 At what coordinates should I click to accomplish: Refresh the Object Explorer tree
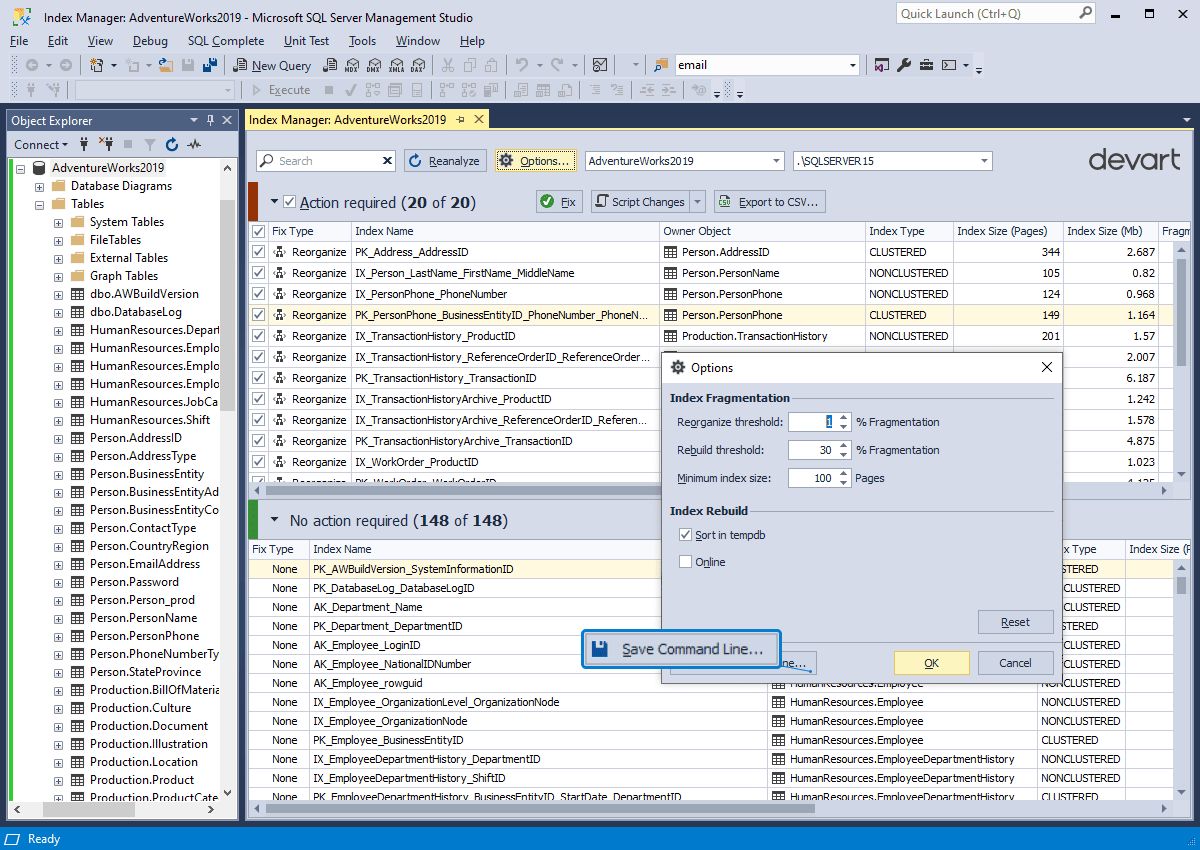coord(170,144)
